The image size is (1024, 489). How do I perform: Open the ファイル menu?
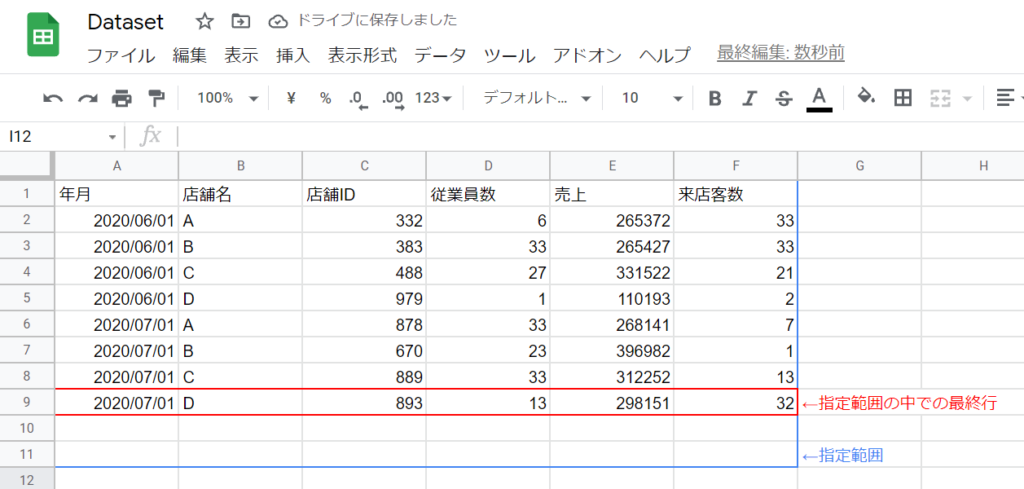tap(120, 55)
